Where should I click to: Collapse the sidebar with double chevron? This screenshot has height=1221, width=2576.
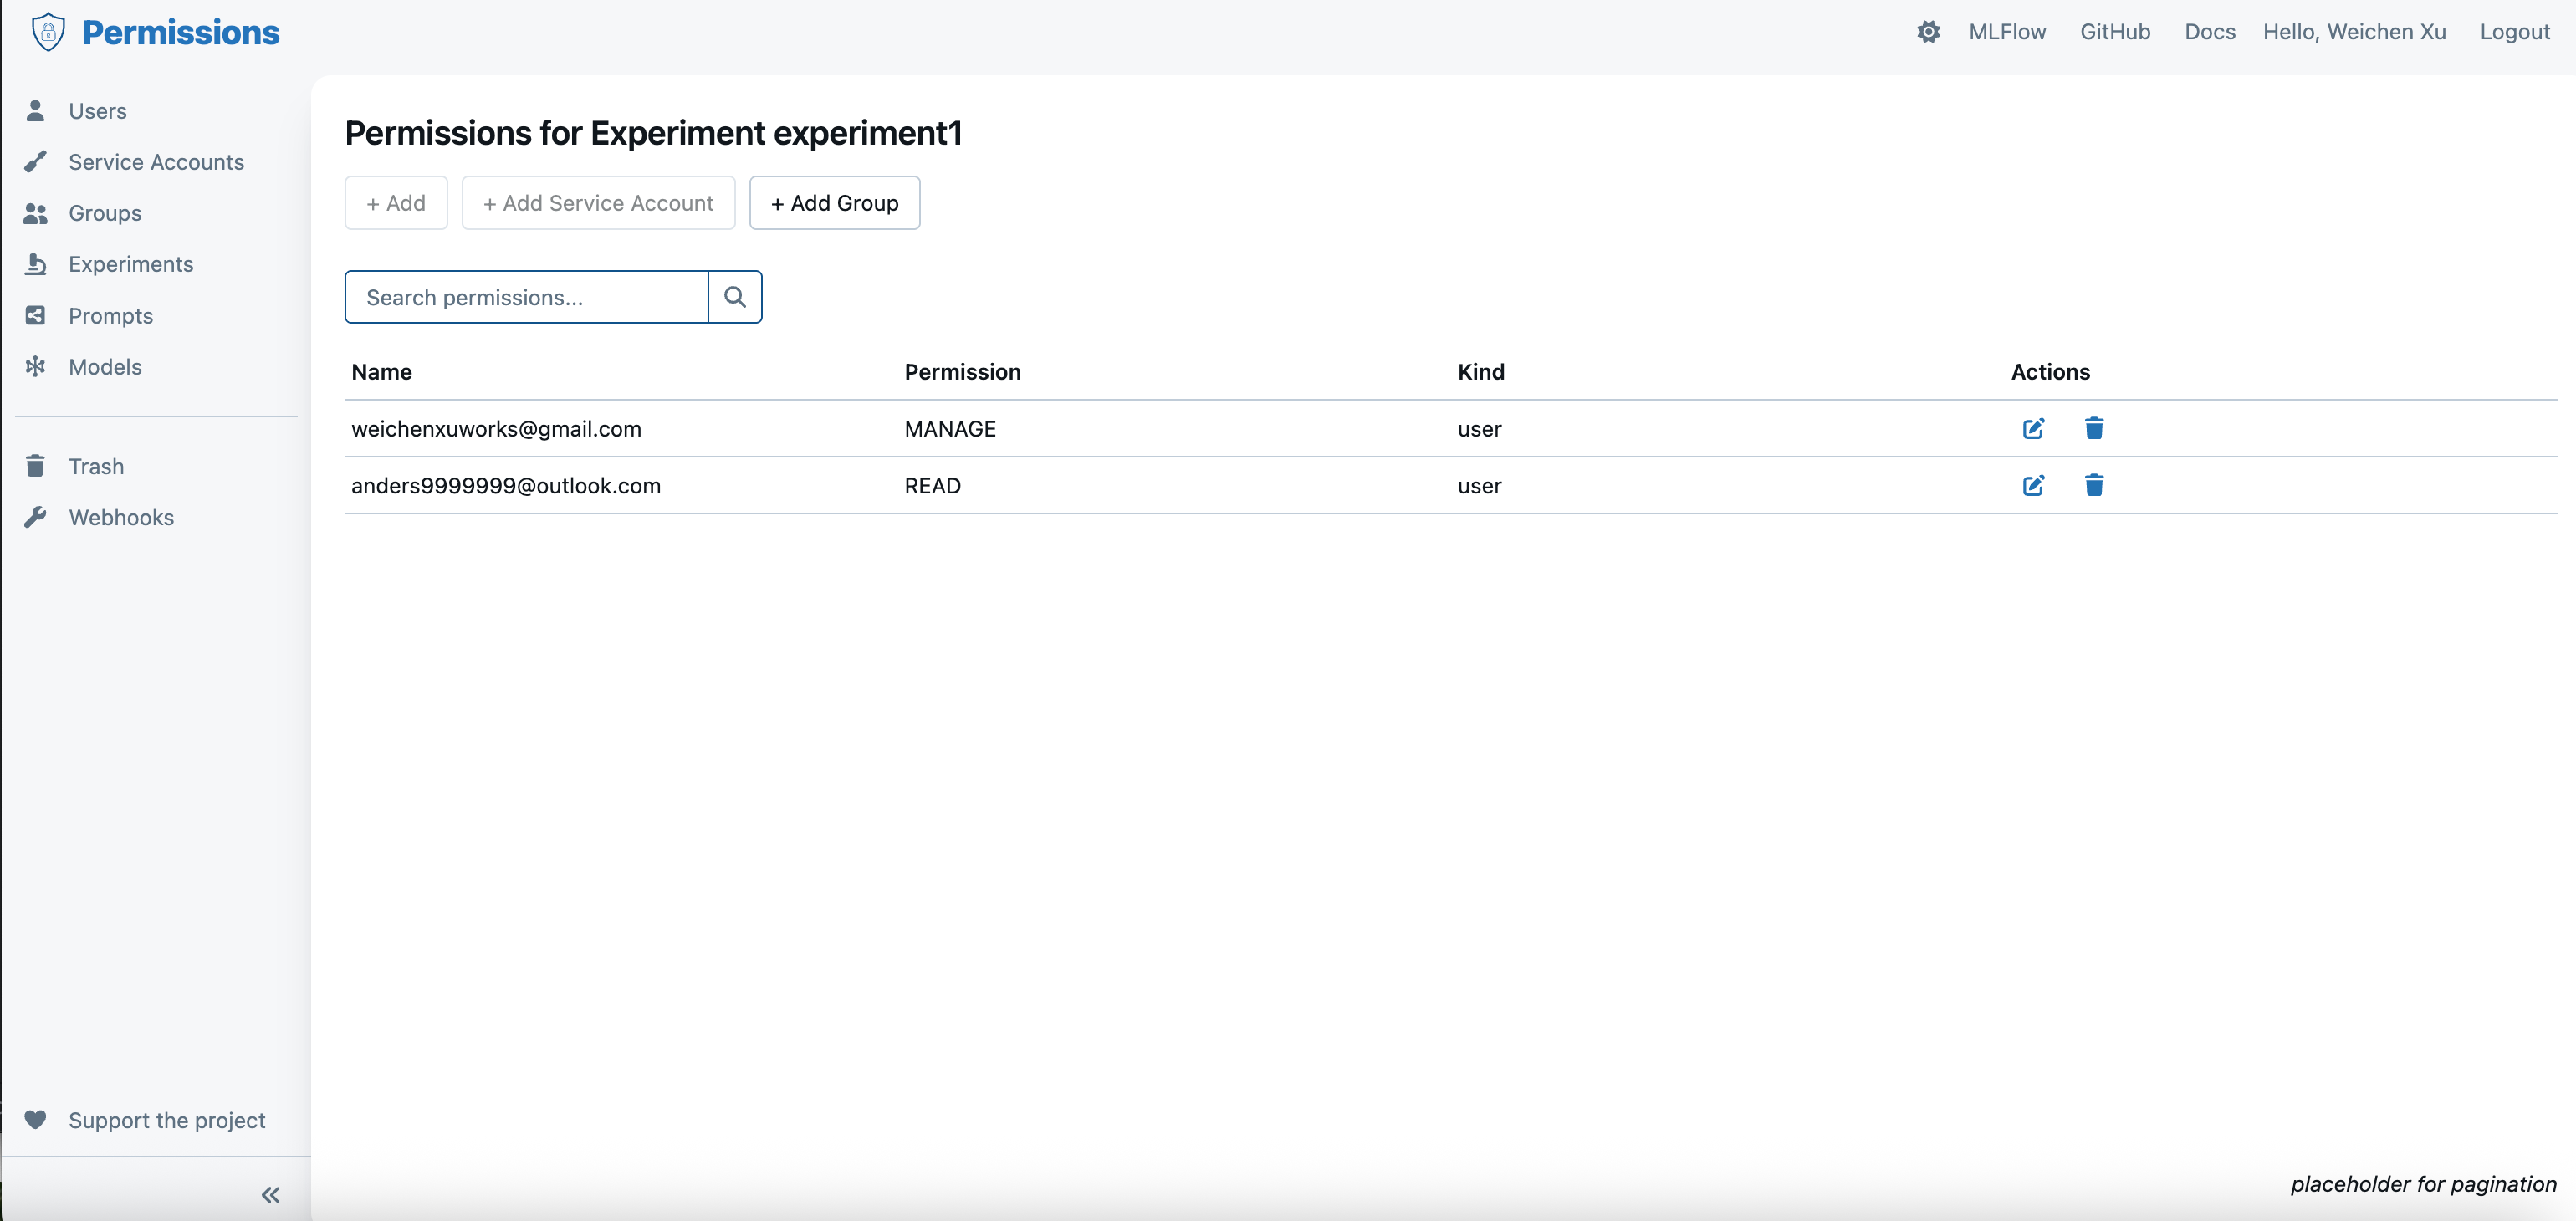tap(270, 1194)
